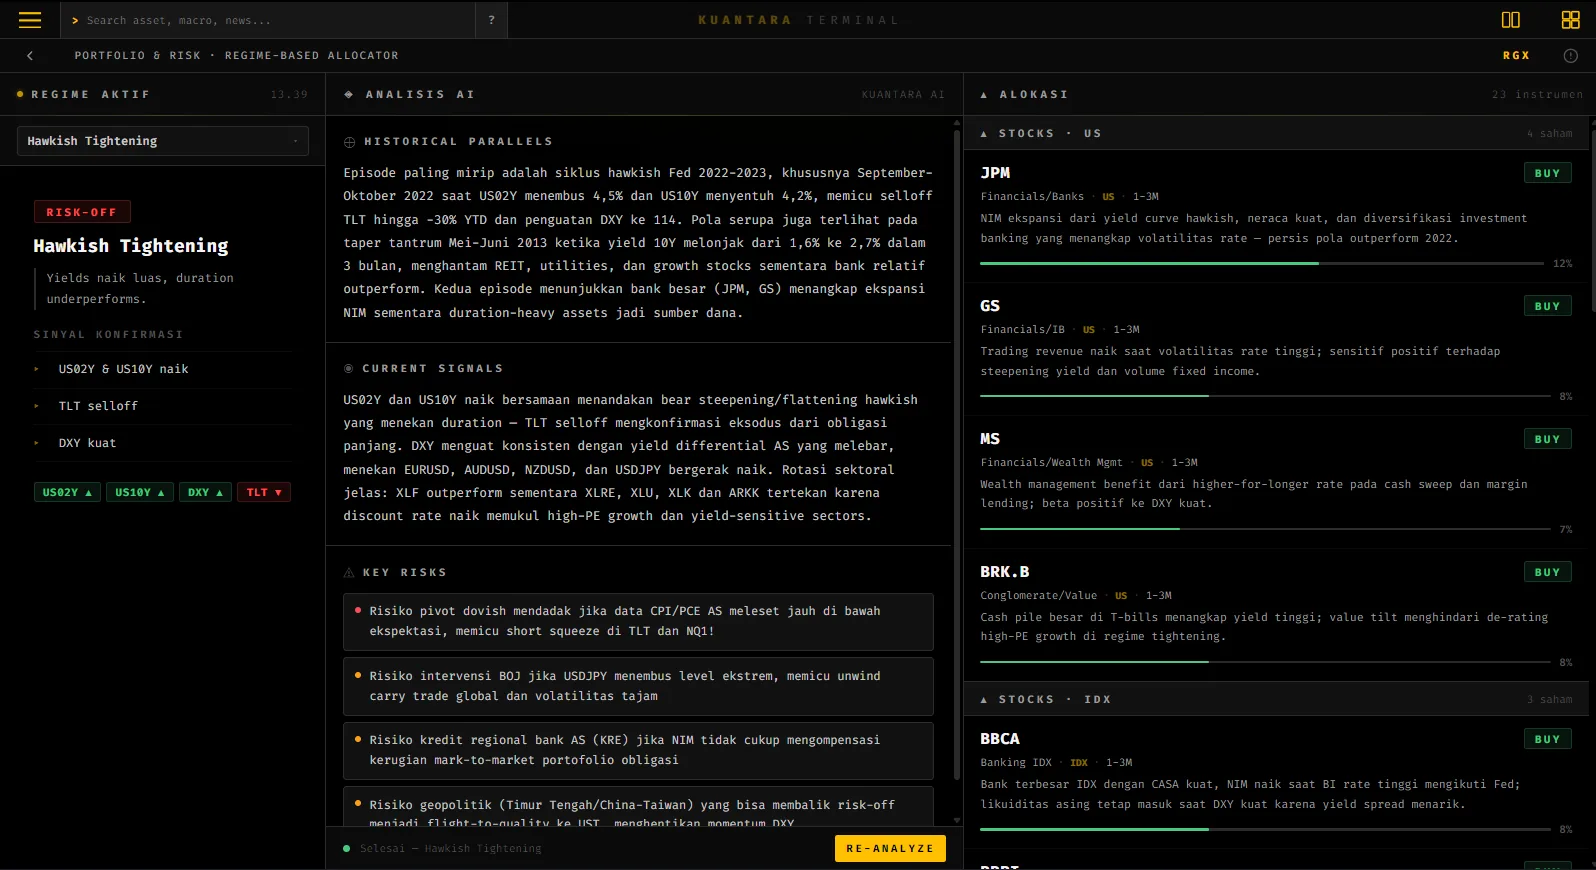Click the BBCA ticker name
The image size is (1596, 870).
coord(1000,739)
